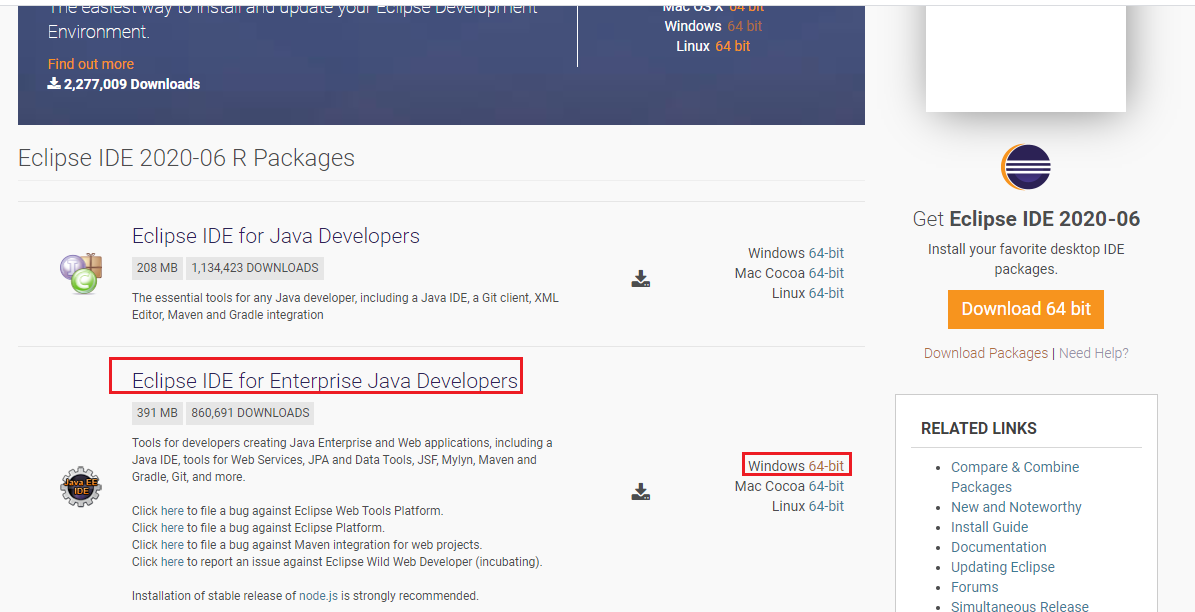
Task: Open Eclipse IDE for Java Developers title
Action: point(276,236)
